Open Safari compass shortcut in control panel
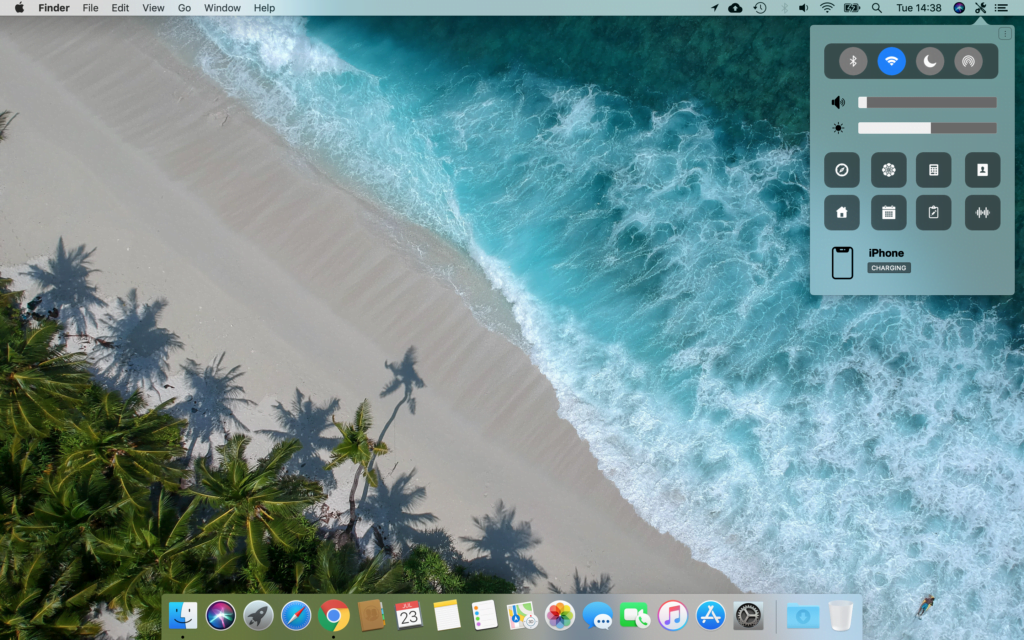The width and height of the screenshot is (1024, 640). (x=842, y=170)
